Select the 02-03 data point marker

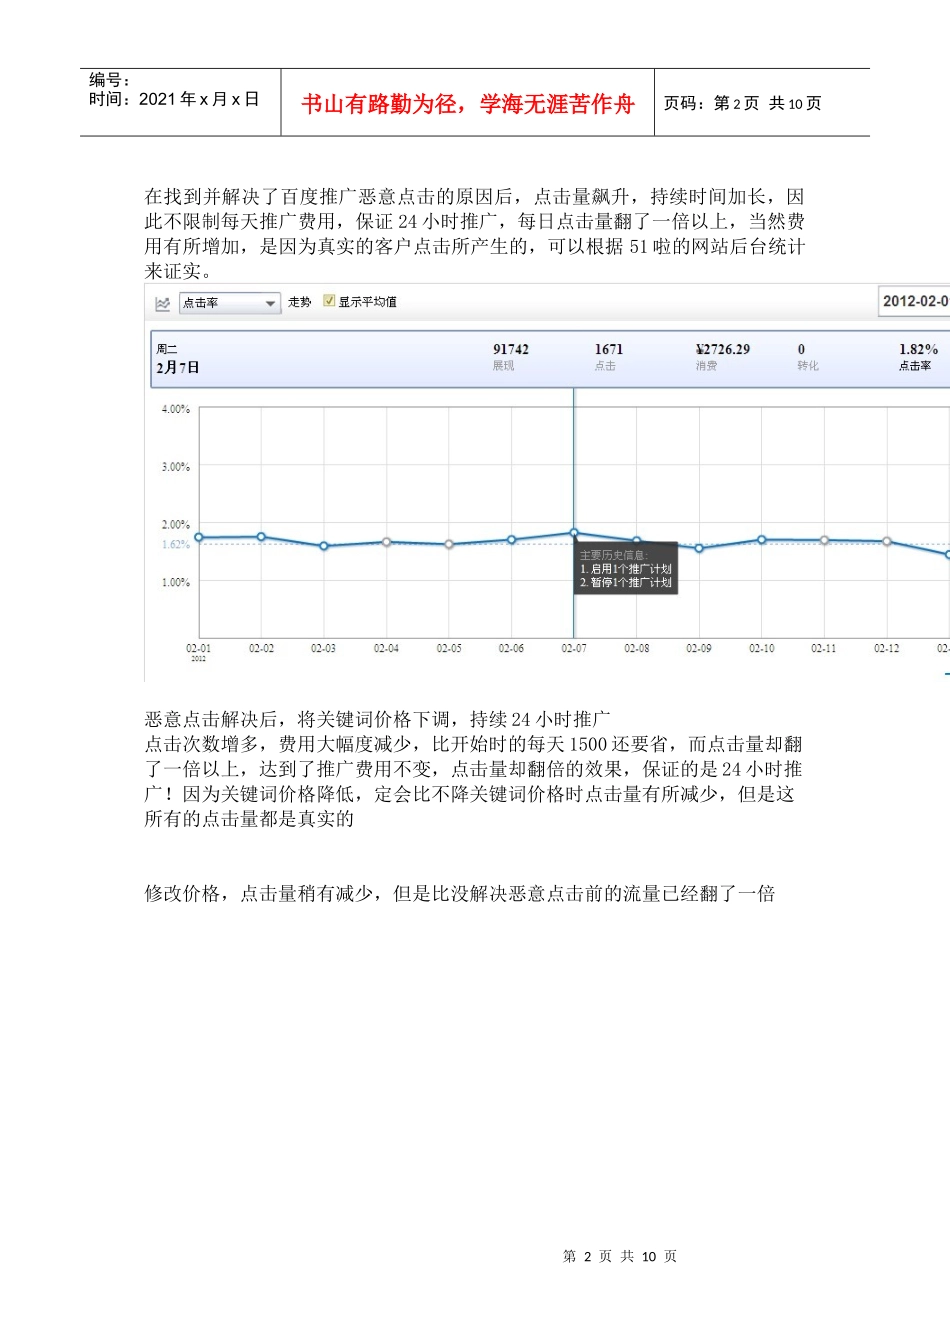tap(324, 546)
